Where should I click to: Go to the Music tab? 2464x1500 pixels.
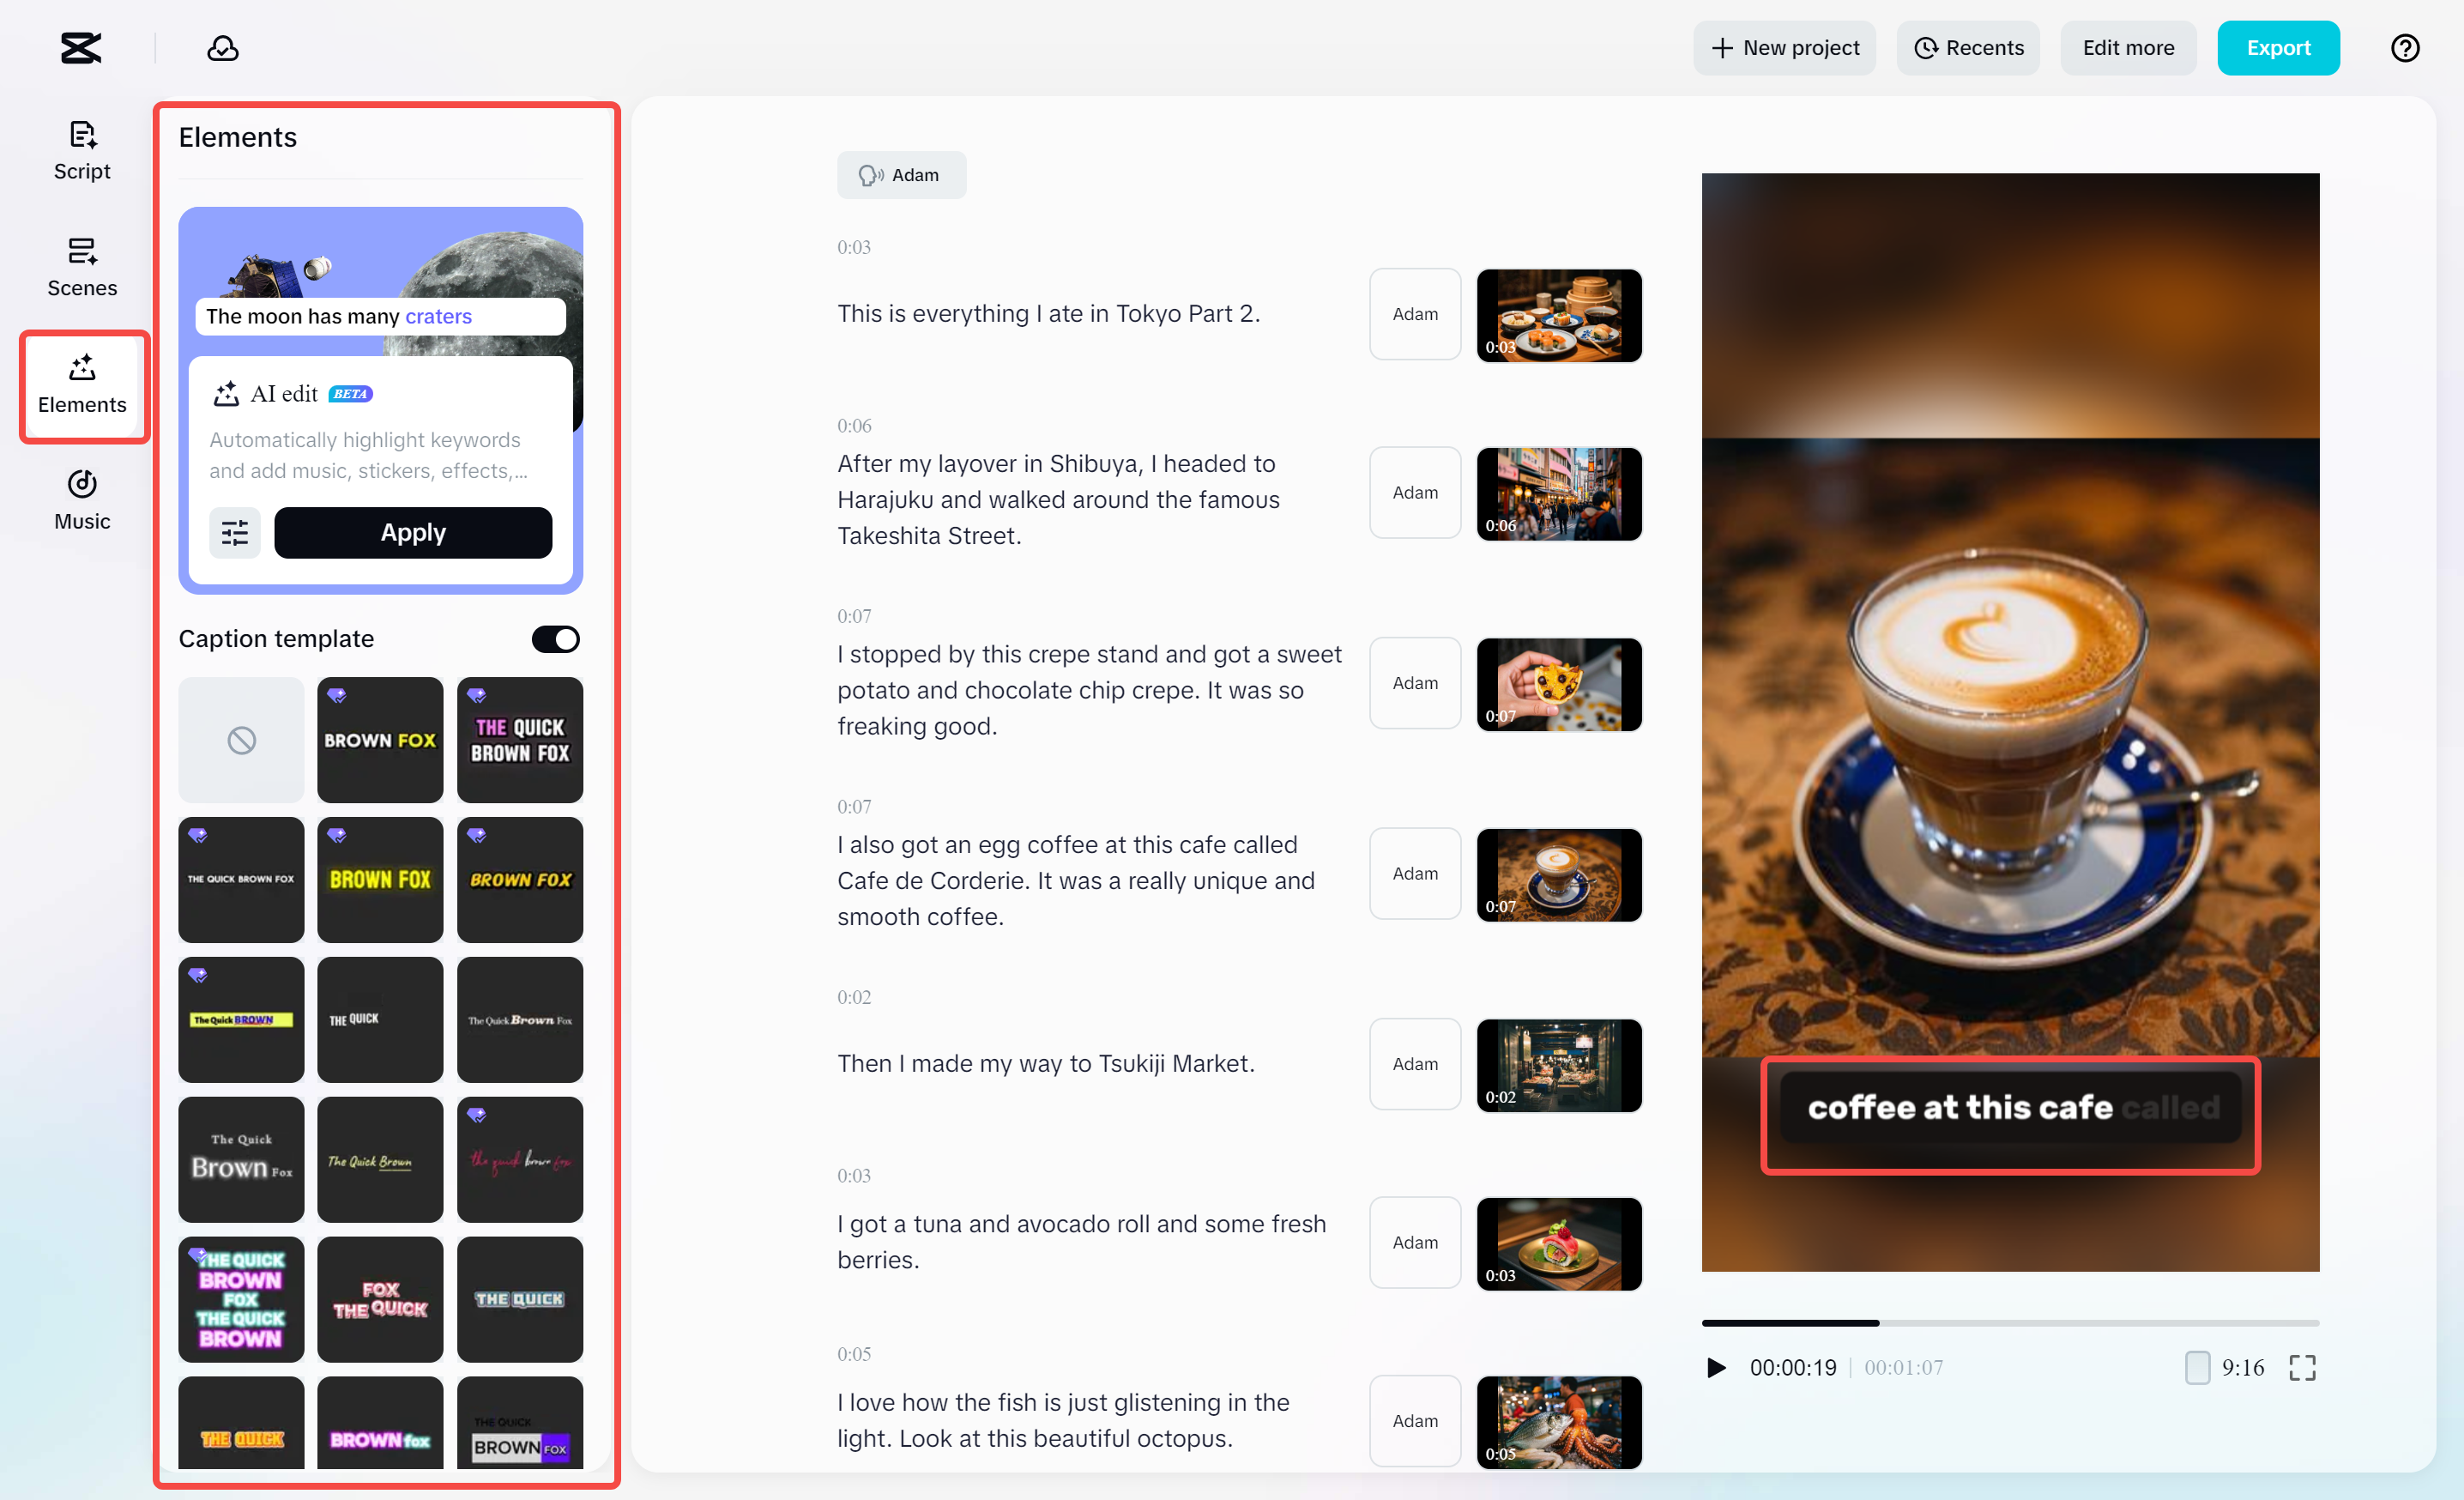point(82,500)
